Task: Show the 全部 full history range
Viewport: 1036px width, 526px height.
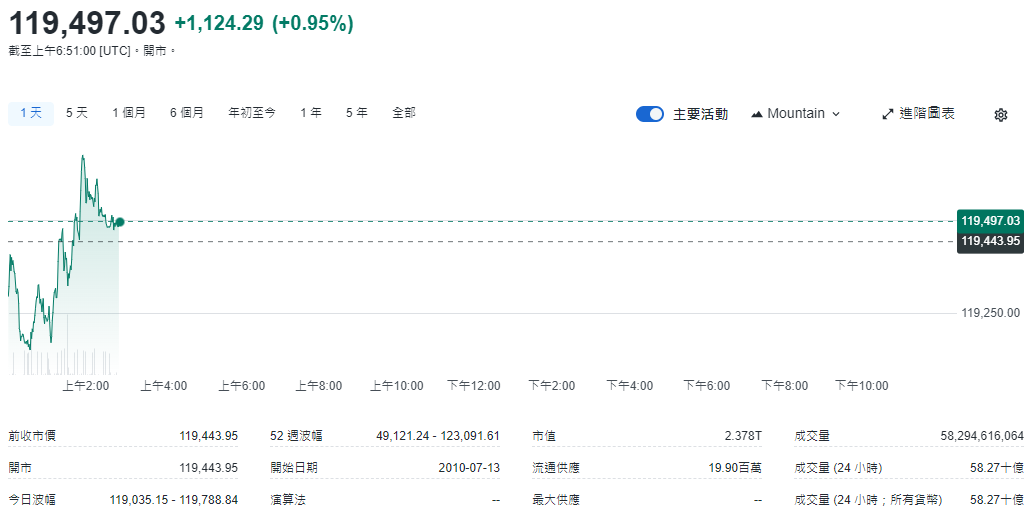Action: [404, 113]
